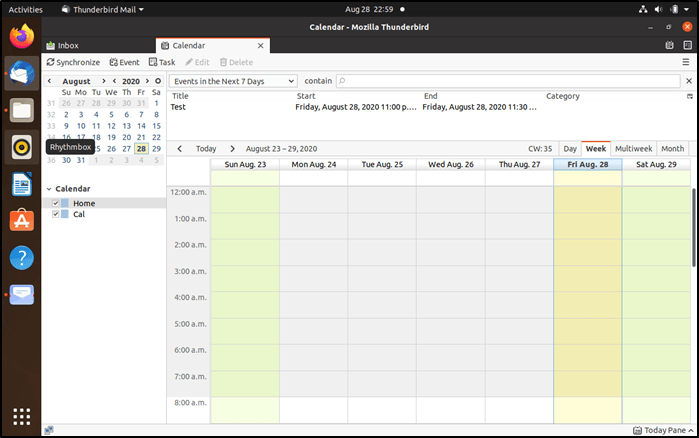
Task: Select day 10 in mini calendar
Action: click(x=81, y=126)
